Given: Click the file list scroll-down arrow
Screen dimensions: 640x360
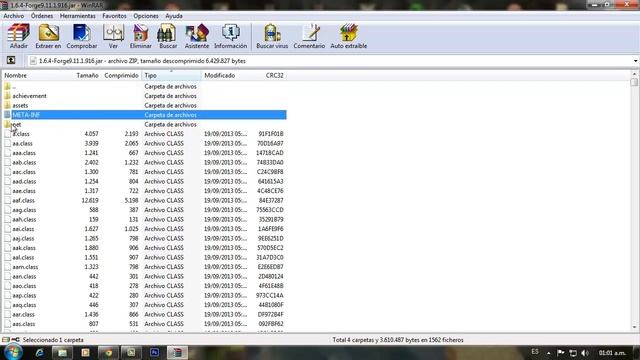Looking at the screenshot, I should click(634, 327).
